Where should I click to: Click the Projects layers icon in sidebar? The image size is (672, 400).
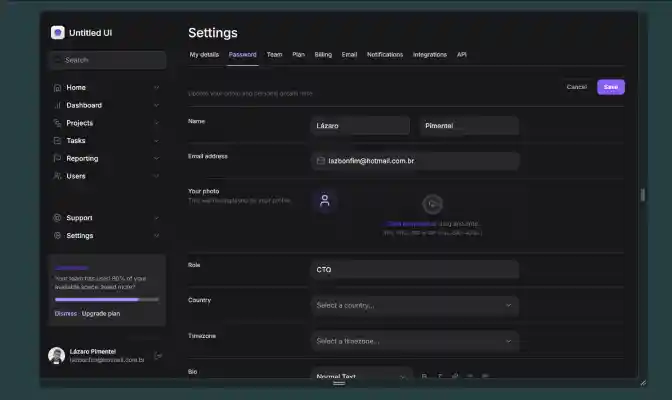(x=57, y=123)
